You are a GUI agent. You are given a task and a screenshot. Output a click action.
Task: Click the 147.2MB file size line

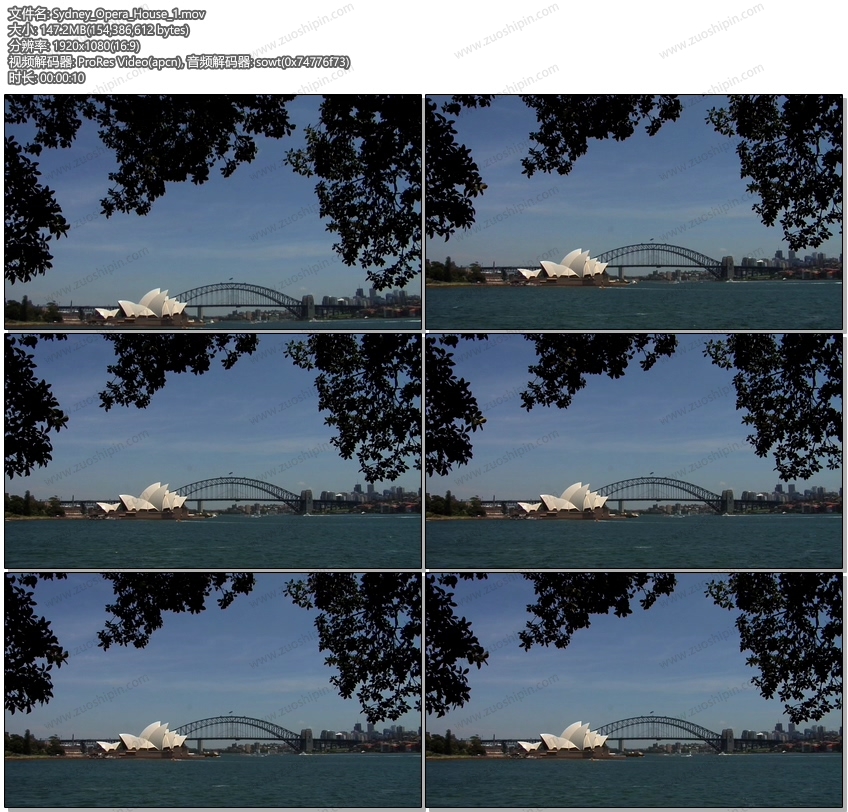pyautogui.click(x=98, y=30)
